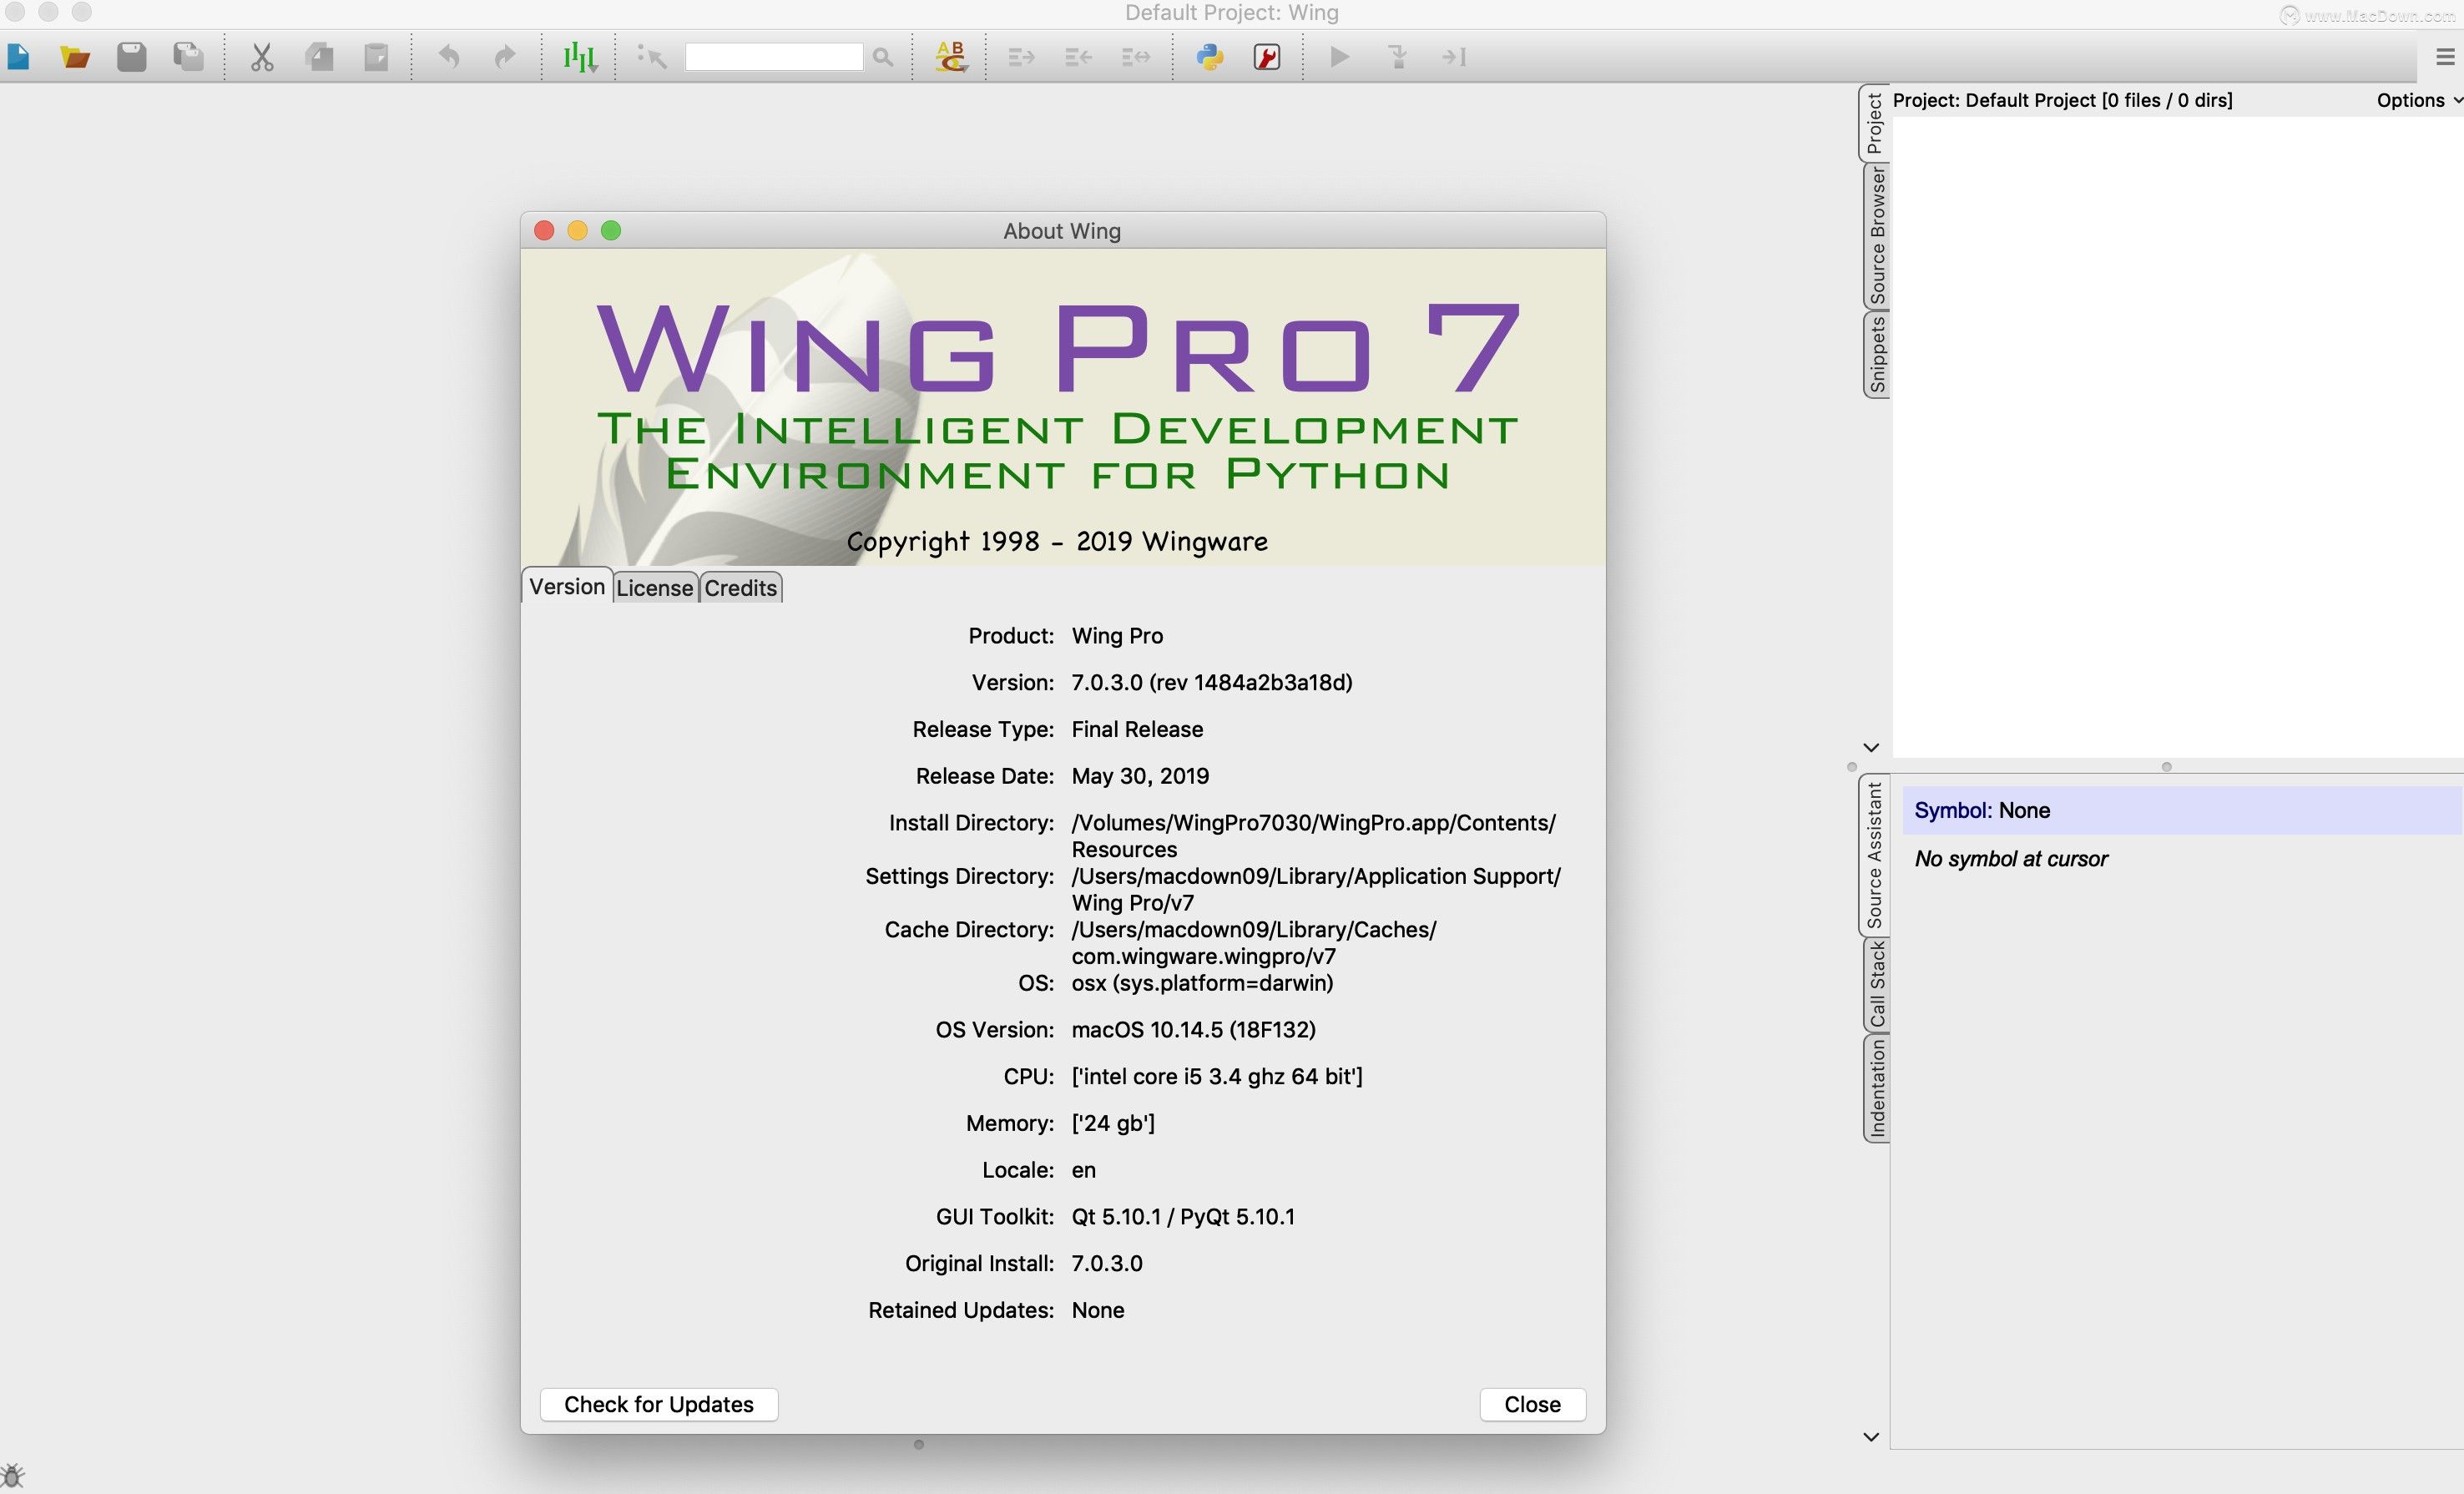Click the Start debug play icon
This screenshot has width=2464, height=1494.
point(1340,57)
